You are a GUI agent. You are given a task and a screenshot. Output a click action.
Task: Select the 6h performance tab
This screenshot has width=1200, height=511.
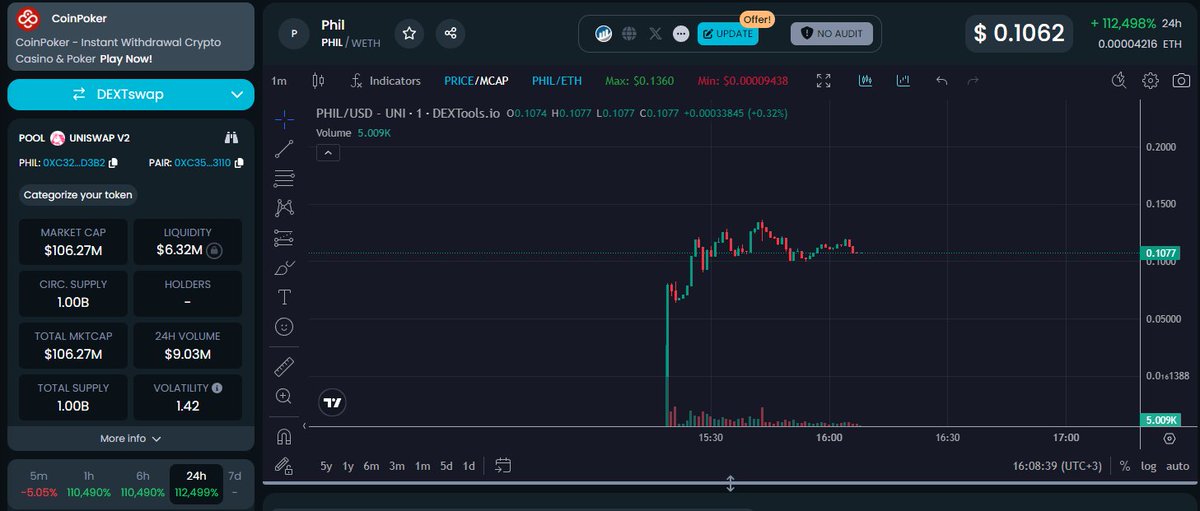pyautogui.click(x=143, y=484)
